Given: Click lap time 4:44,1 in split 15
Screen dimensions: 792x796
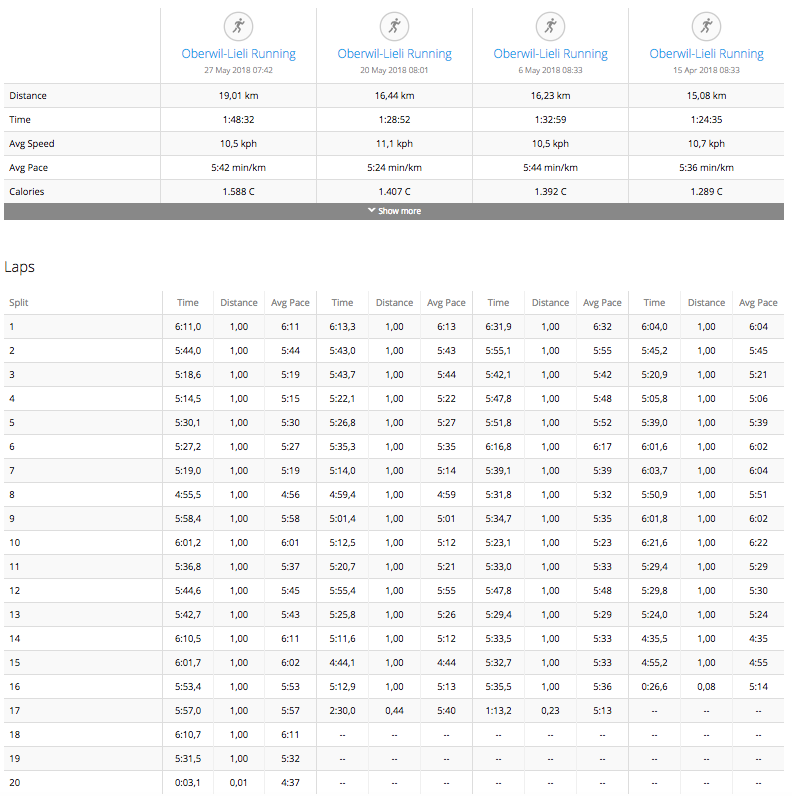Looking at the screenshot, I should [x=342, y=662].
